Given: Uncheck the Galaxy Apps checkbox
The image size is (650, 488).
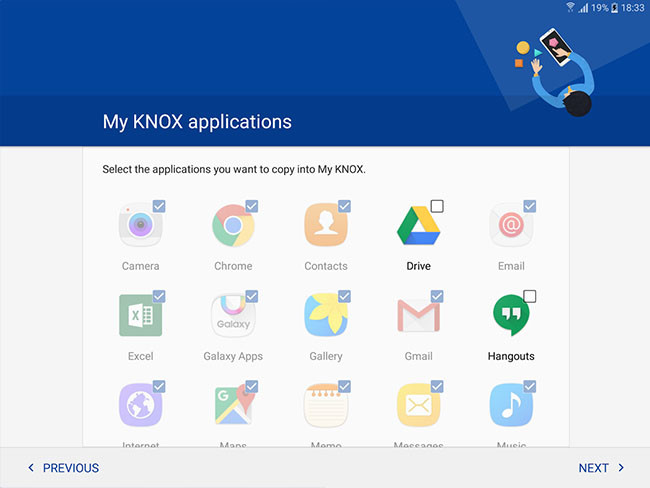Looking at the screenshot, I should coord(252,296).
